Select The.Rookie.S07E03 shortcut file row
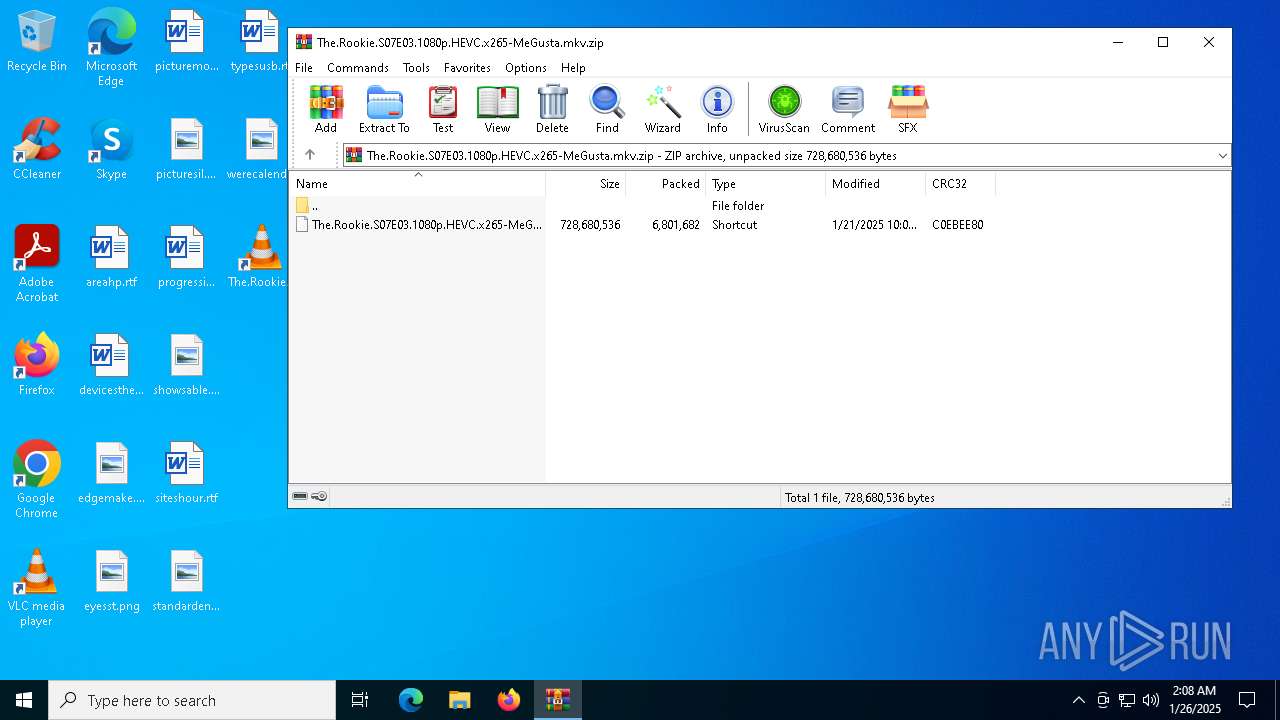The image size is (1280, 720). tap(640, 225)
